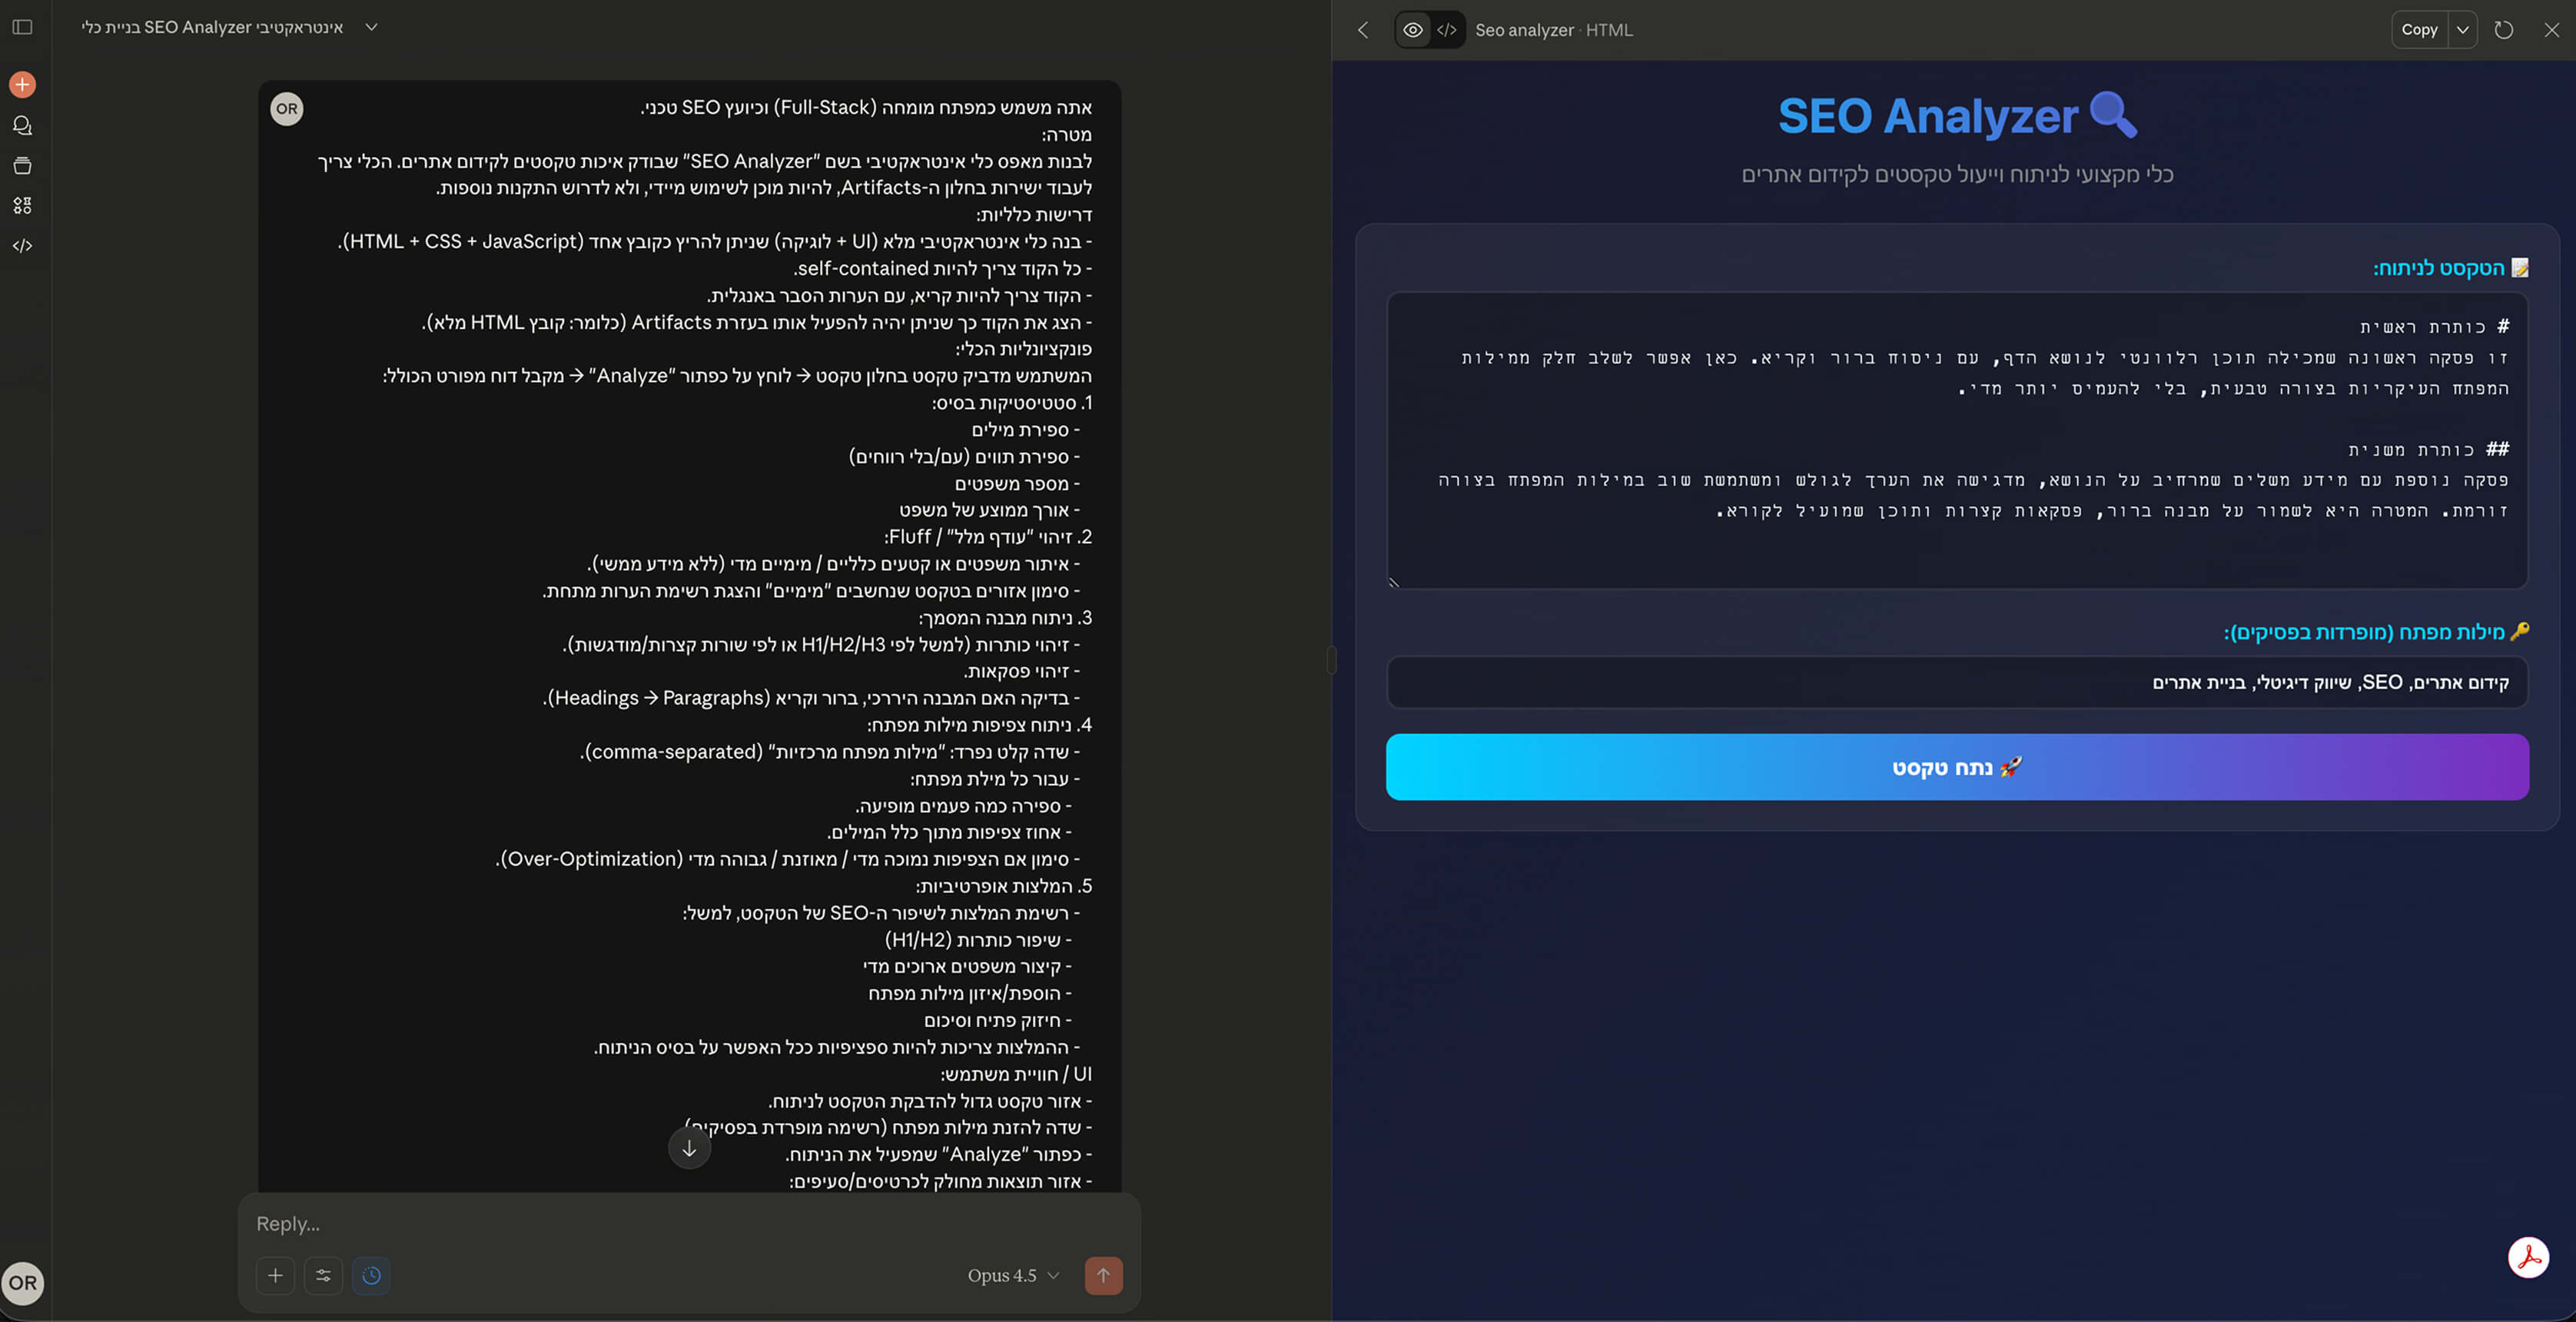2576x1322 pixels.
Task: Expand the chat title dropdown chevron
Action: click(x=371, y=27)
